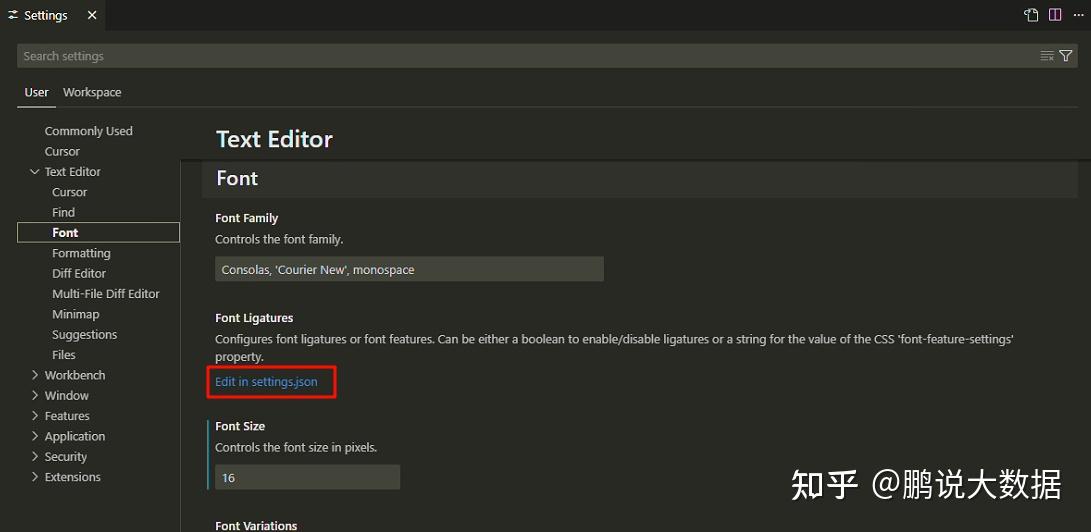Click the Open Settings (JSON) icon
The height and width of the screenshot is (532, 1091).
click(1031, 15)
